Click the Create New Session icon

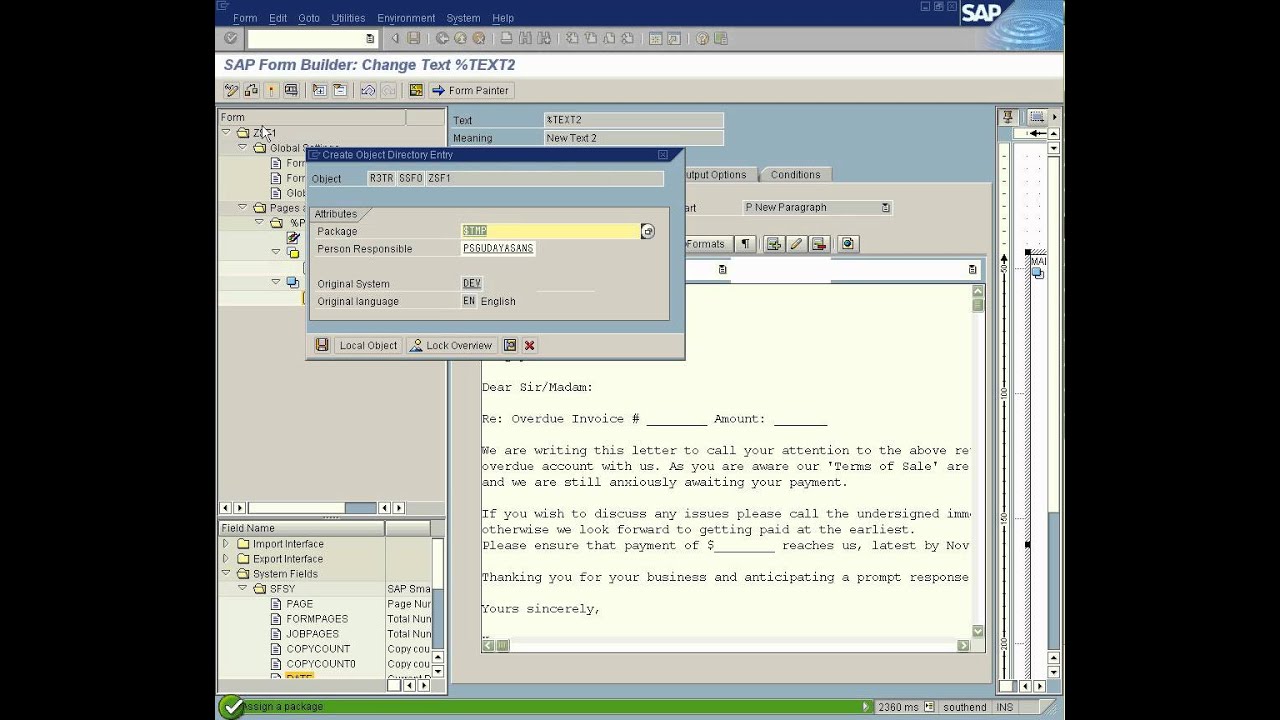pyautogui.click(x=655, y=38)
